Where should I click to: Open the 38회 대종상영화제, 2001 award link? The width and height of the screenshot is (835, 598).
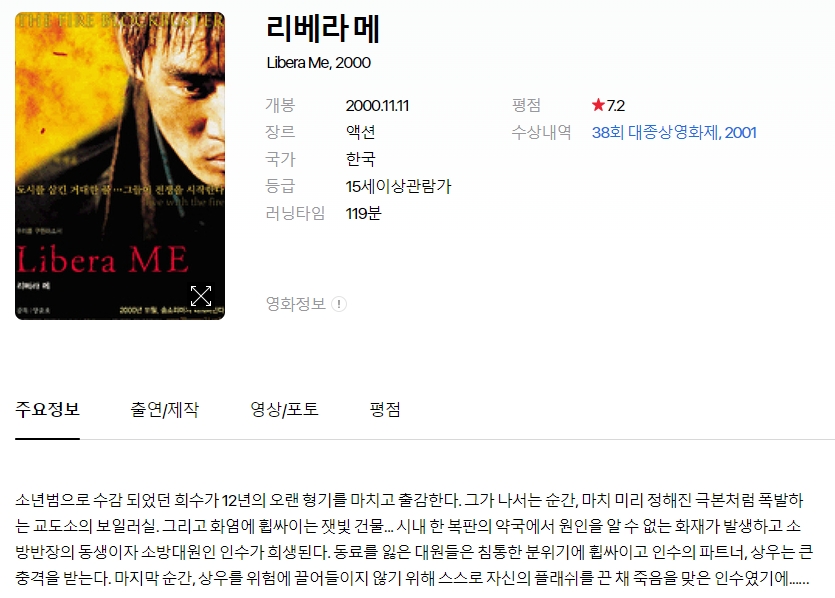[x=674, y=132]
